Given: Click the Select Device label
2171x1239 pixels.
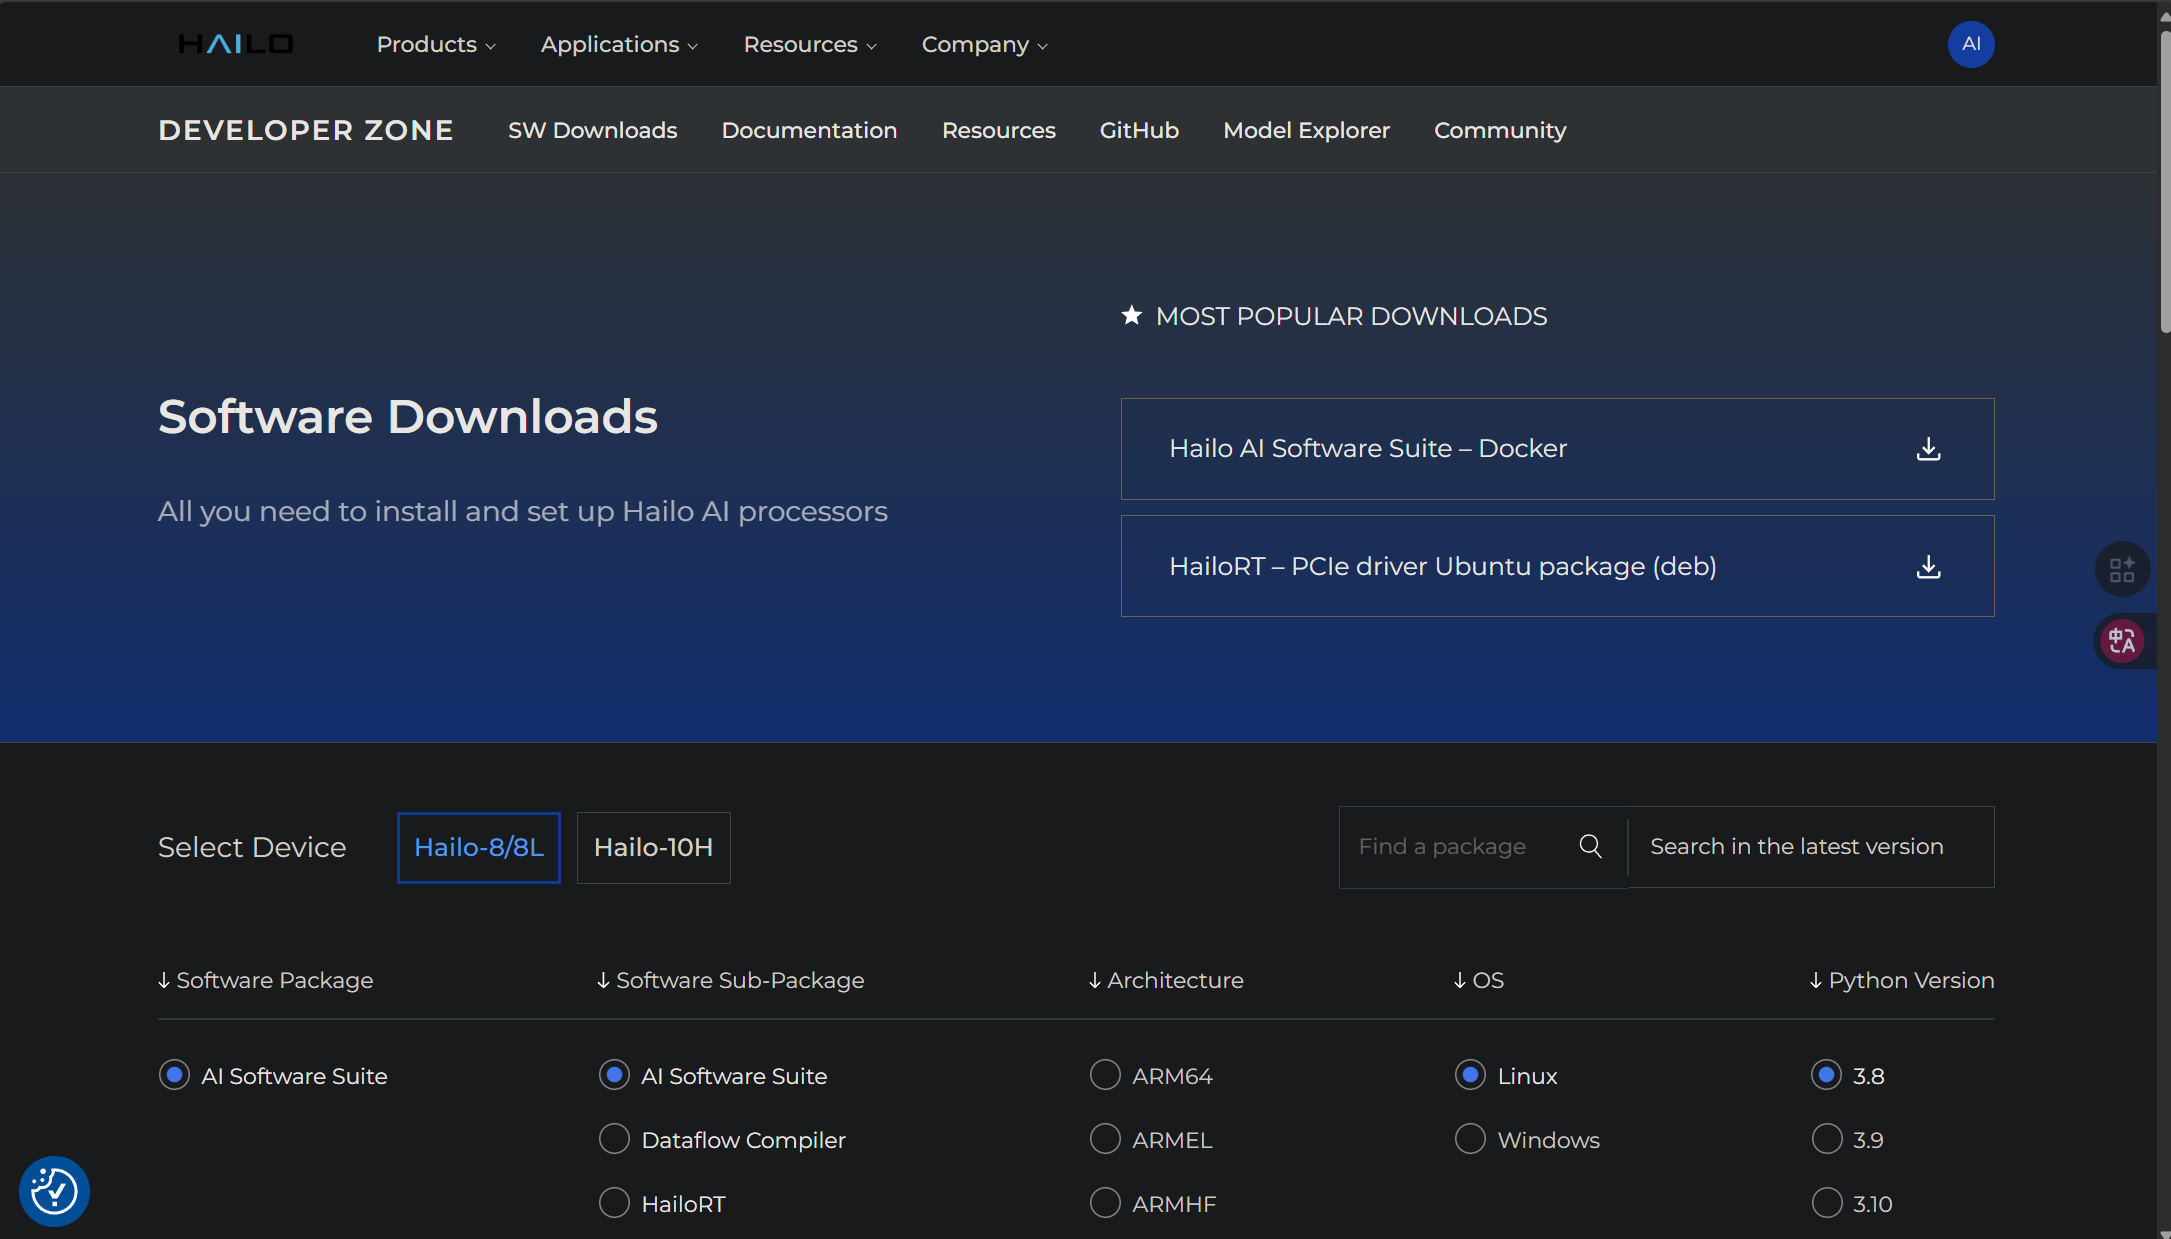Looking at the screenshot, I should pyautogui.click(x=252, y=848).
